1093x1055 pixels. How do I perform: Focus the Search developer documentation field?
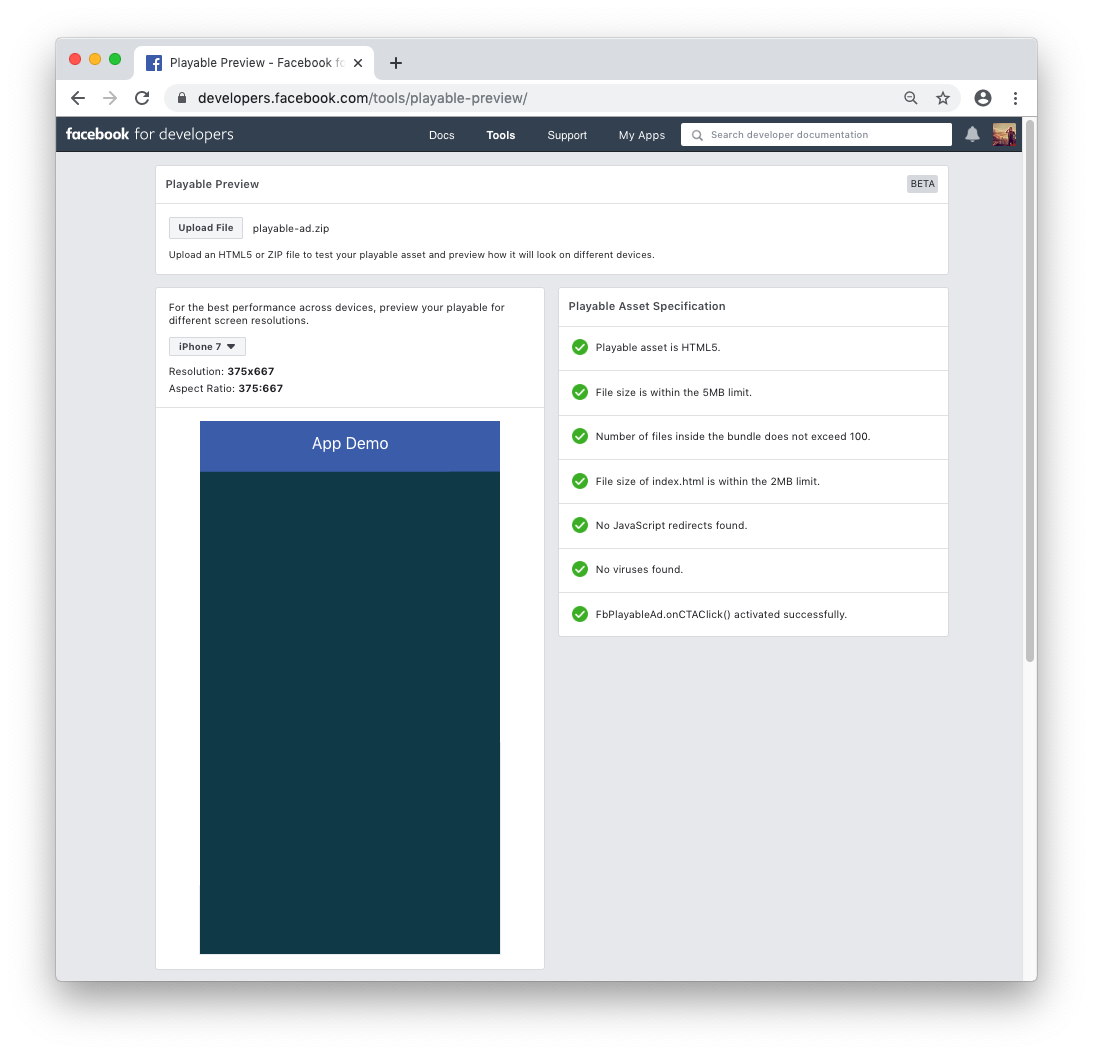click(x=816, y=135)
